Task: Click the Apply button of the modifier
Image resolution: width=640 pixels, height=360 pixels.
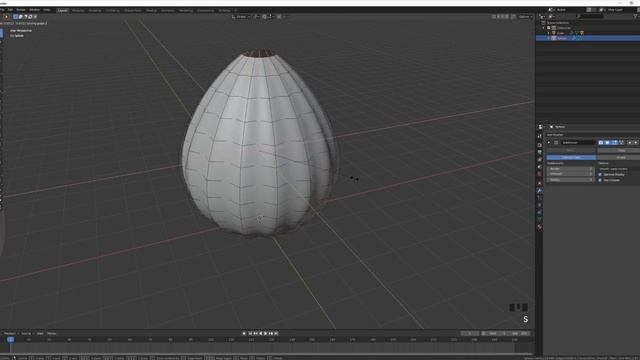Action: 571,150
